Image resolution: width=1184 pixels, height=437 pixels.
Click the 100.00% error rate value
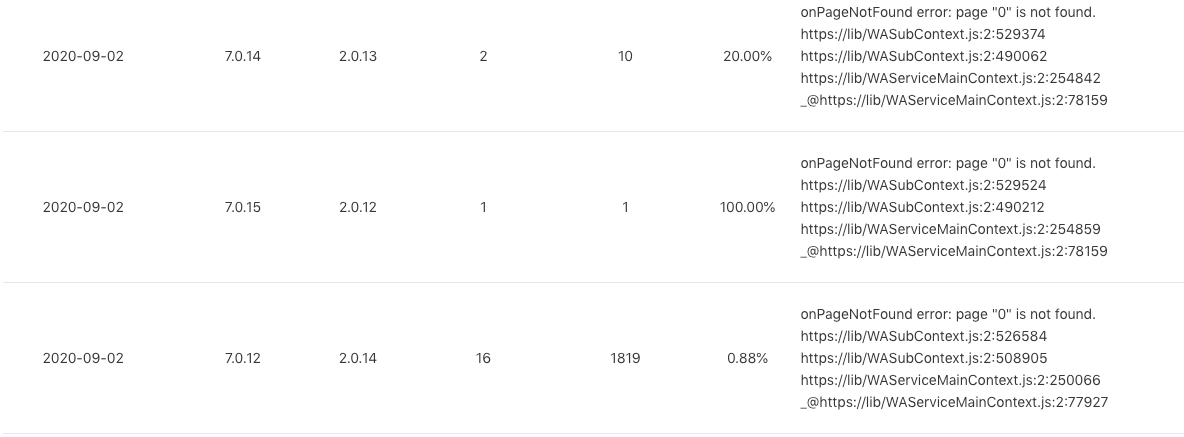click(x=748, y=208)
